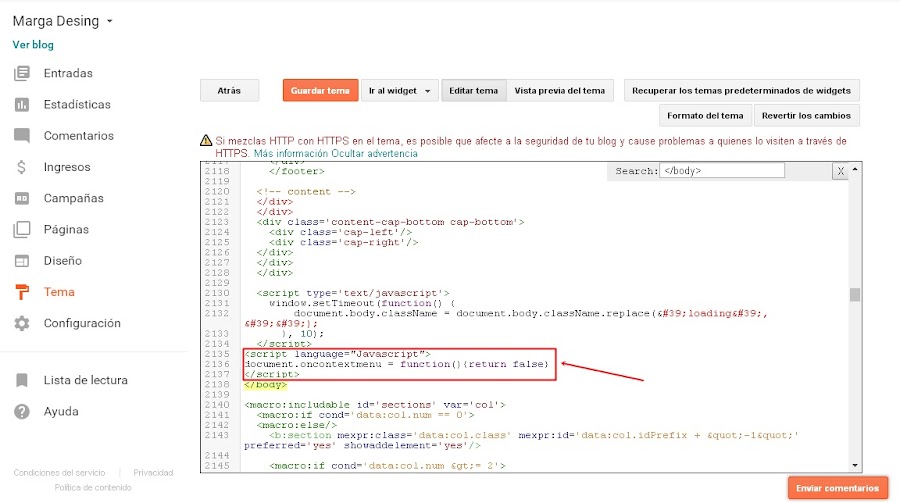Click the Configuración gear icon
The width and height of the screenshot is (900, 503).
(x=22, y=323)
